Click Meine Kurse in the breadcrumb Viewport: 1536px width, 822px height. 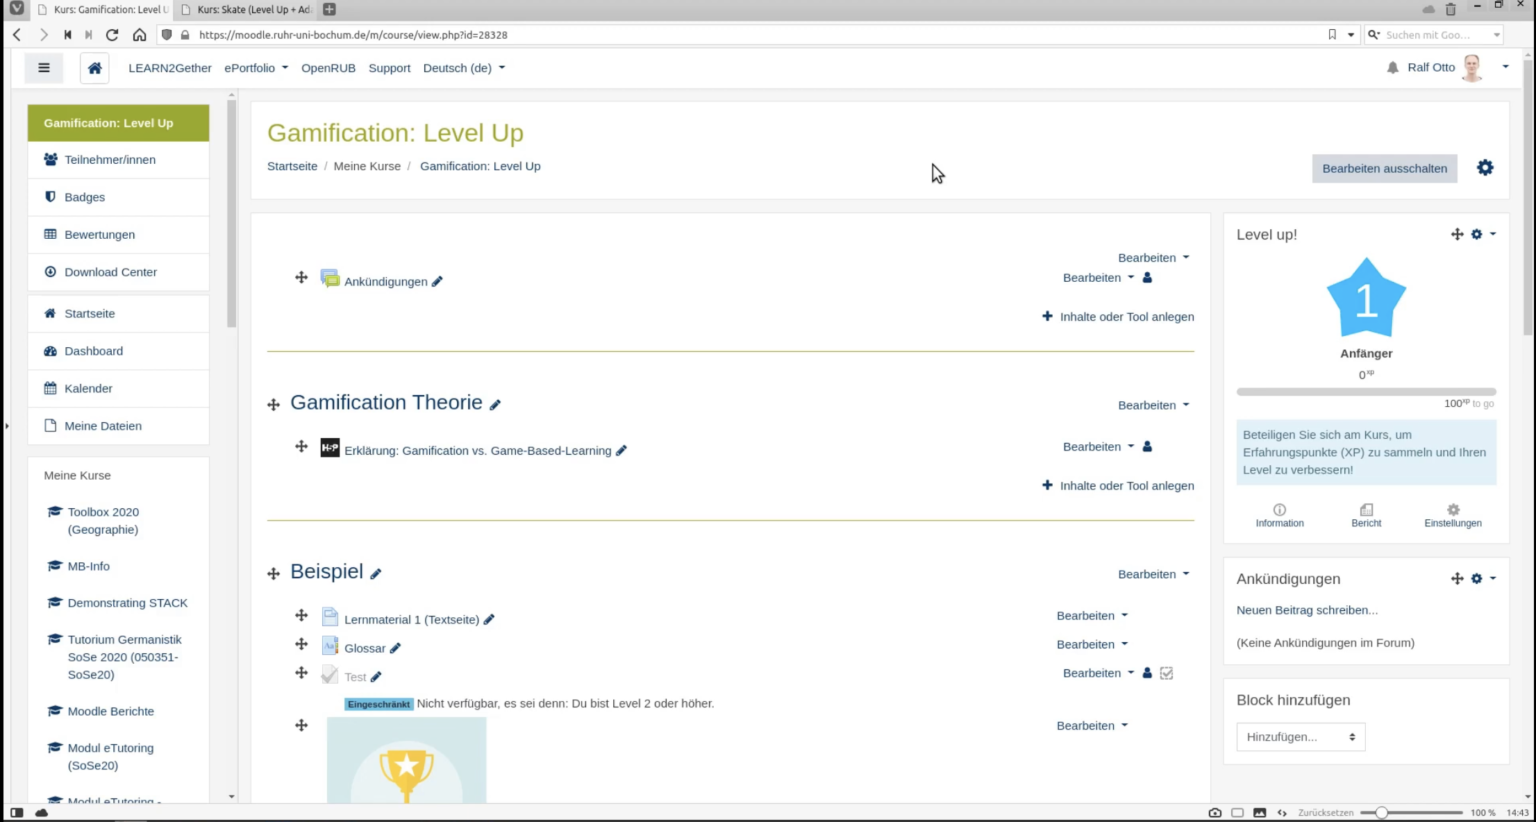[x=367, y=166]
